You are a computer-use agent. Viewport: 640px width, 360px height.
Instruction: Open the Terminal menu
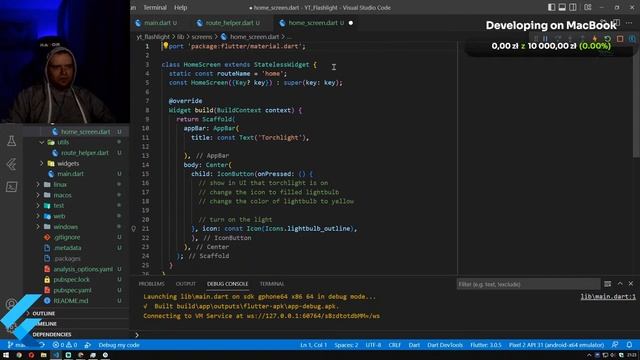(x=155, y=7)
